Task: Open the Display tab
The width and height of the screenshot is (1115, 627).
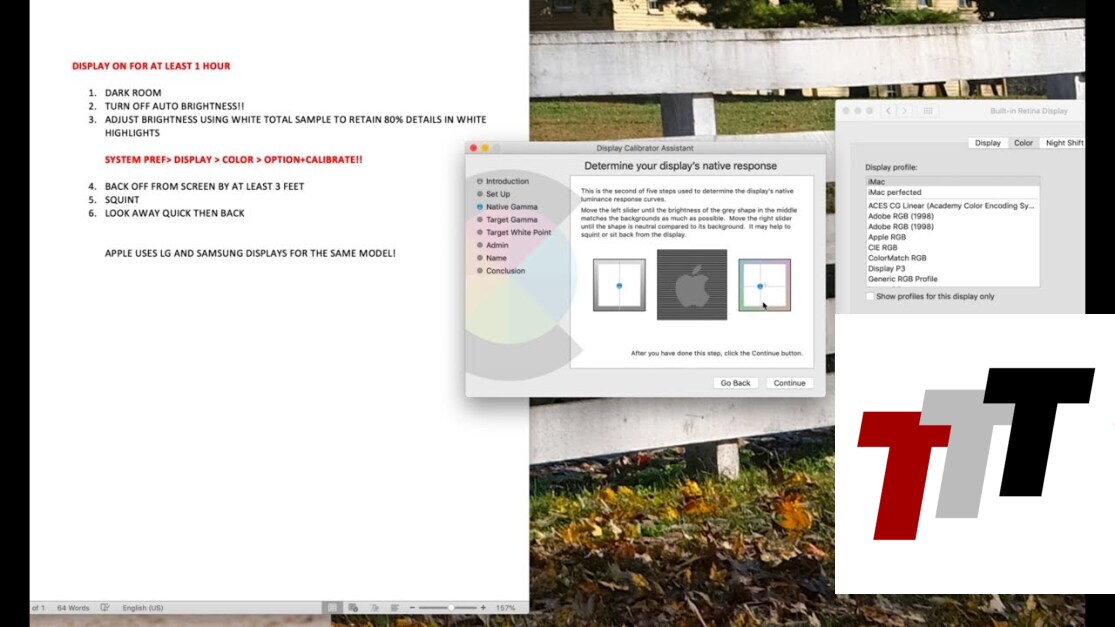Action: click(x=987, y=143)
